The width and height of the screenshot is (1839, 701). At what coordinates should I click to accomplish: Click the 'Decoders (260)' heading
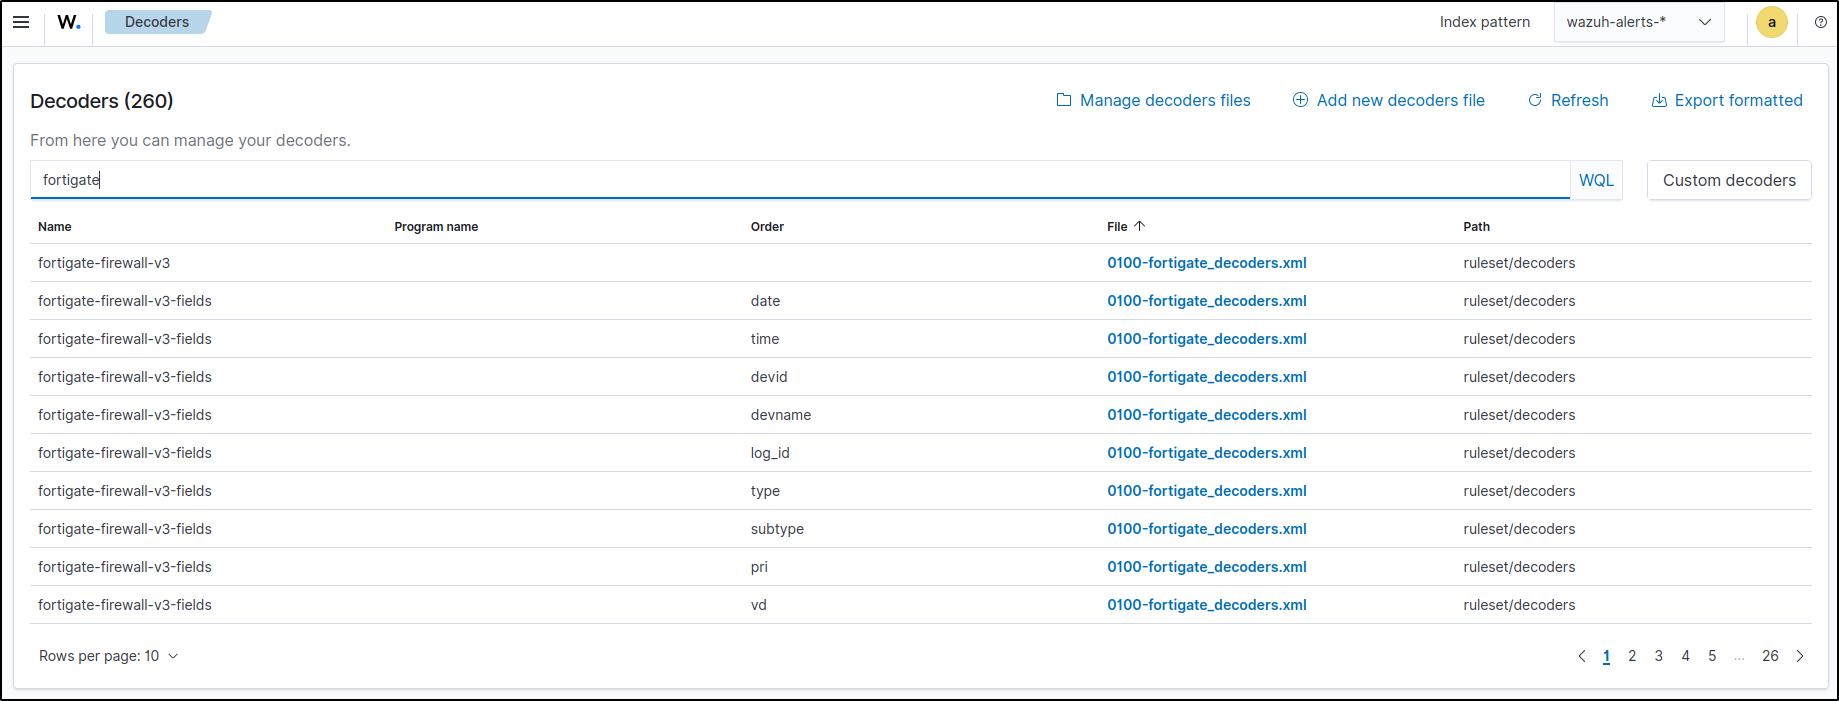tap(102, 101)
